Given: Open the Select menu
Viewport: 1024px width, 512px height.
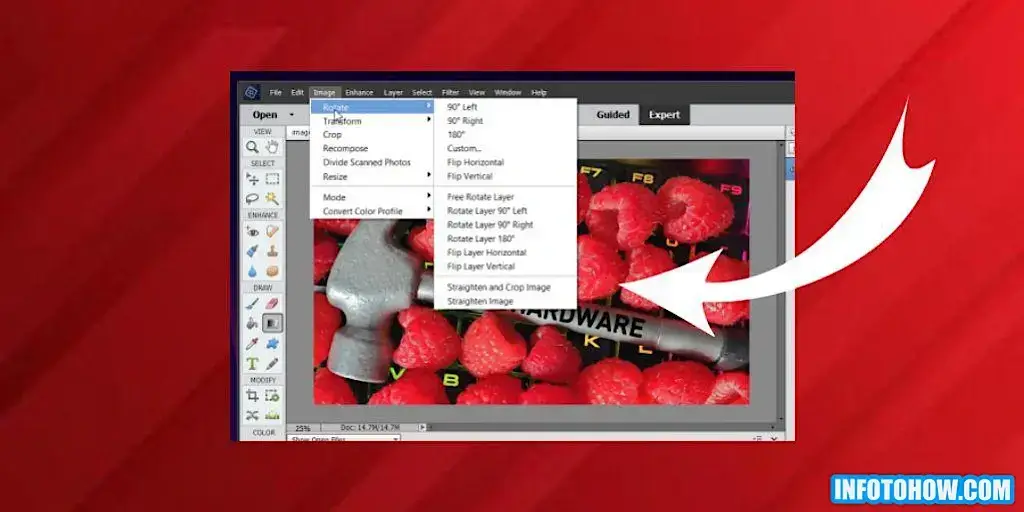Looking at the screenshot, I should 422,93.
